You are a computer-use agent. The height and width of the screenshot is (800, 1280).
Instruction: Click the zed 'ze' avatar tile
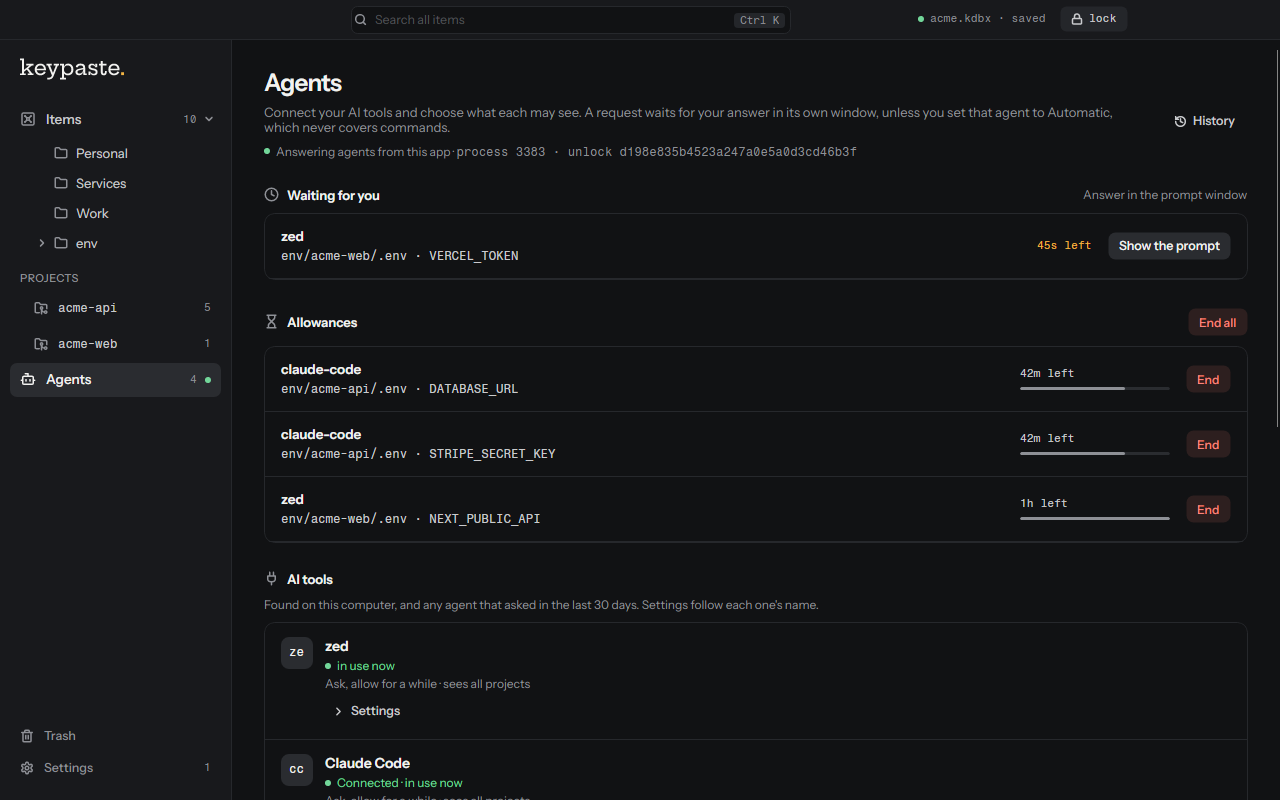point(297,653)
